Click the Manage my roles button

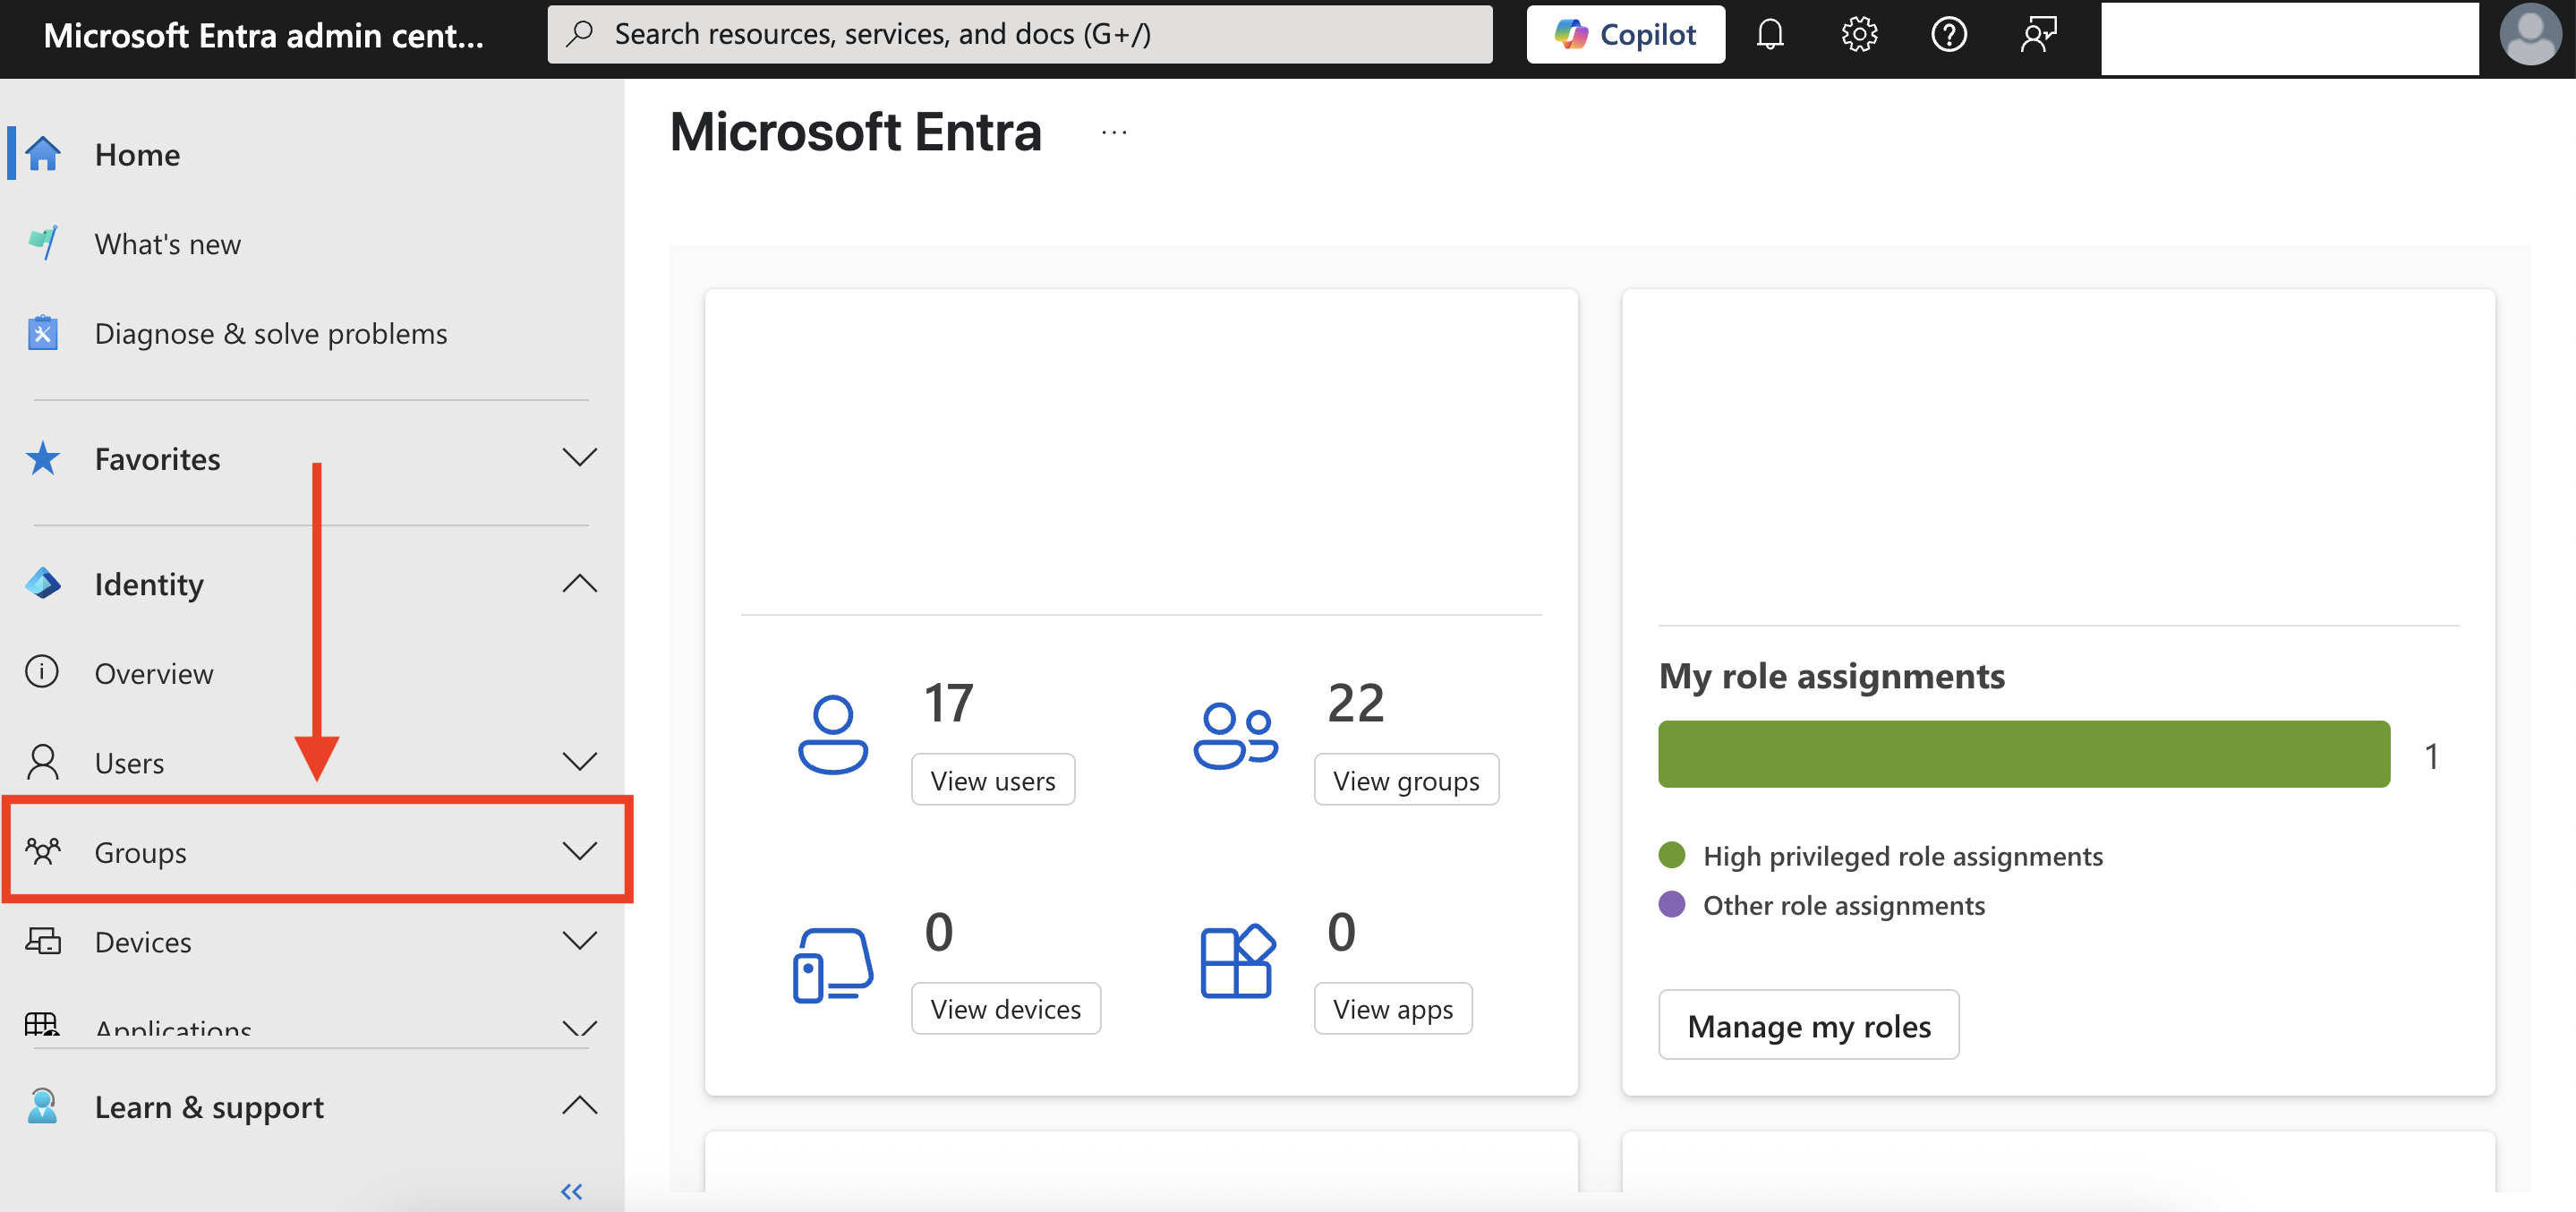coord(1807,1025)
